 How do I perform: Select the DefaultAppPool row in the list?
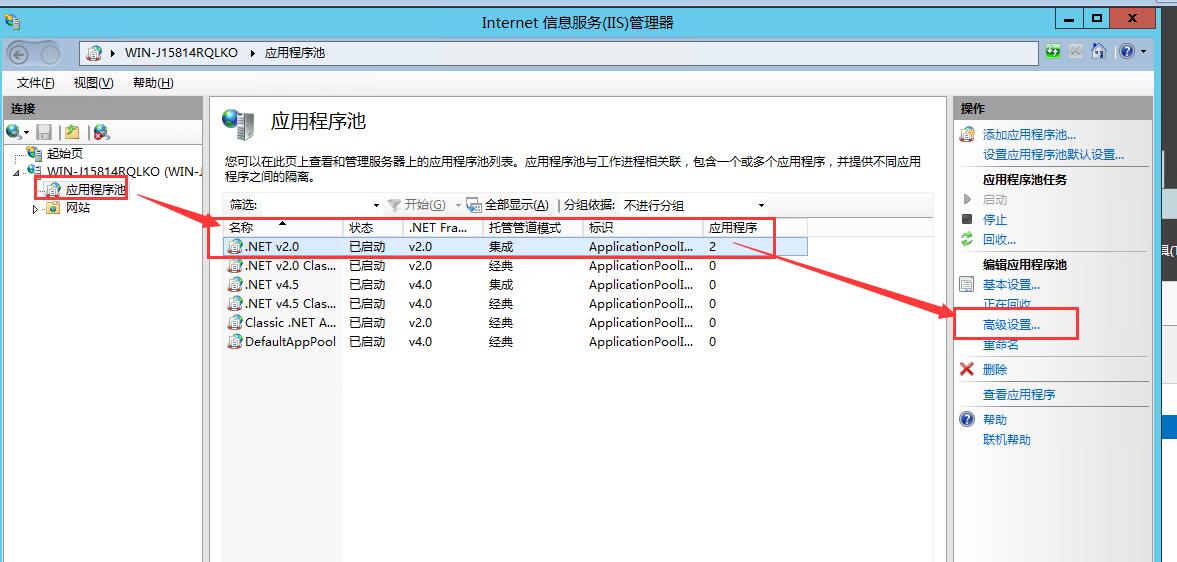[290, 342]
